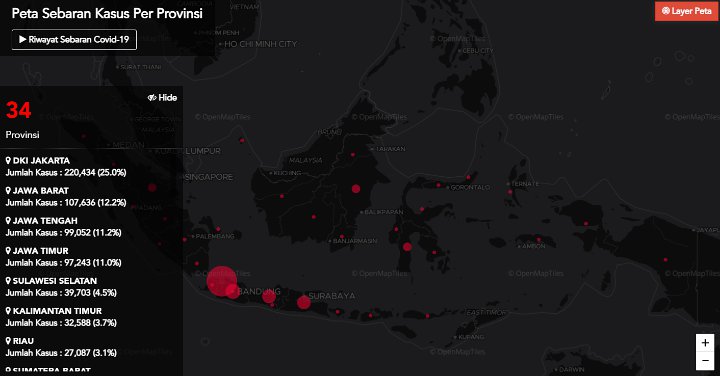720x376 pixels.
Task: Click the pin icon beside SULAWESI SELATAN
Action: tap(8, 281)
